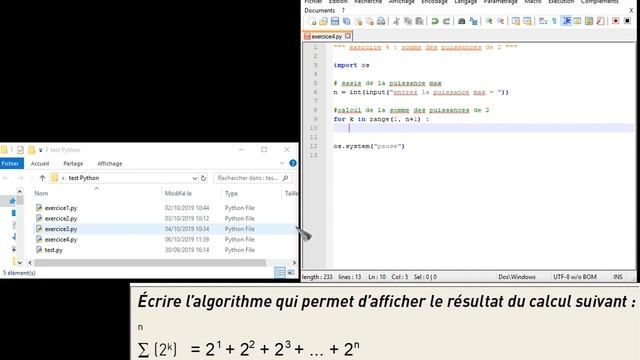Image resolution: width=640 pixels, height=360 pixels.
Task: Click the Open file icon in Notepad++
Action: pyautogui.click(x=323, y=21)
